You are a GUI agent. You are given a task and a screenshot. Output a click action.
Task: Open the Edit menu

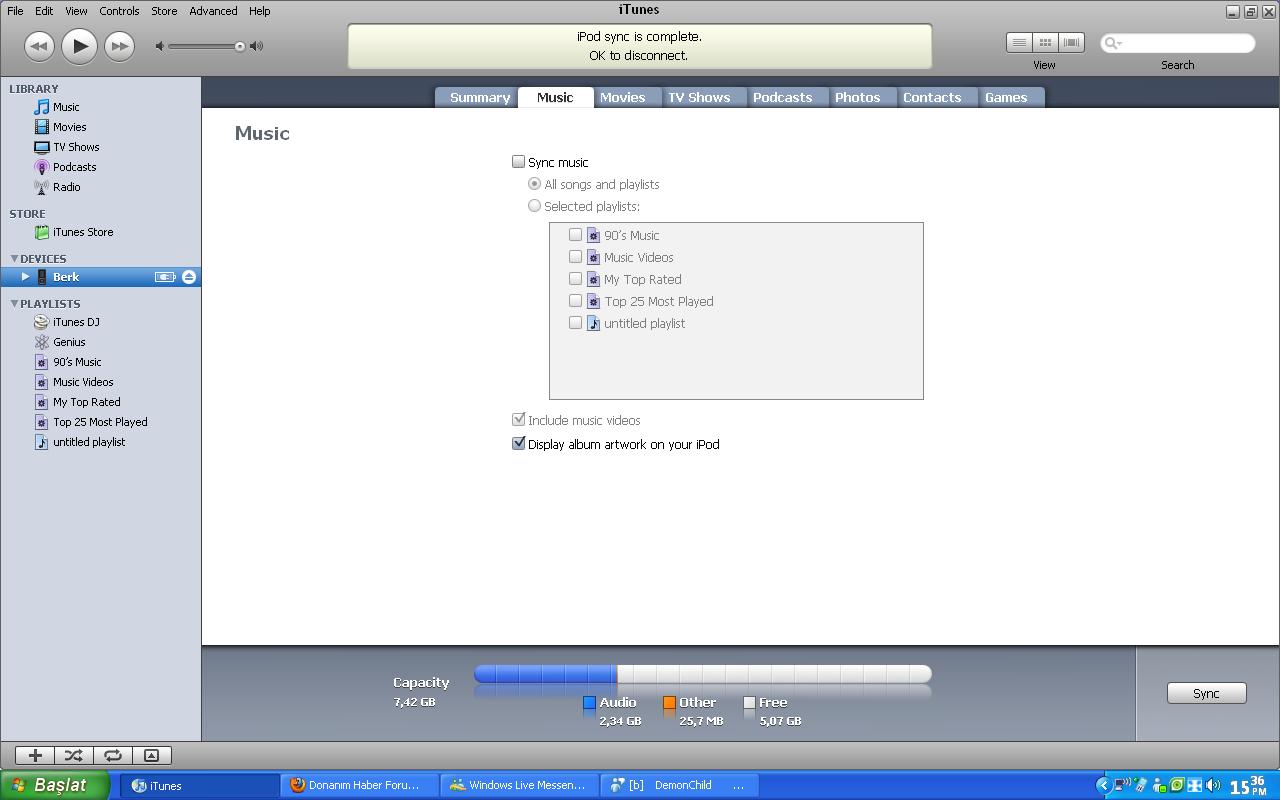pos(44,11)
